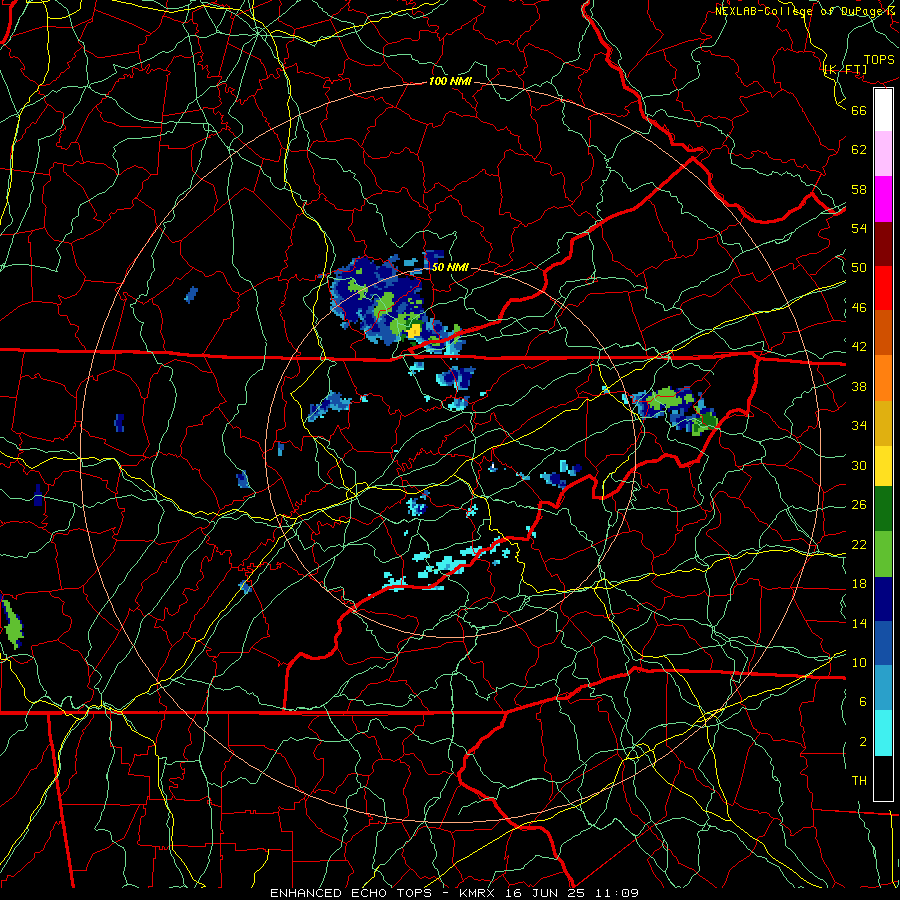
Task: Click the bright orange legend swatch
Action: 883,378
